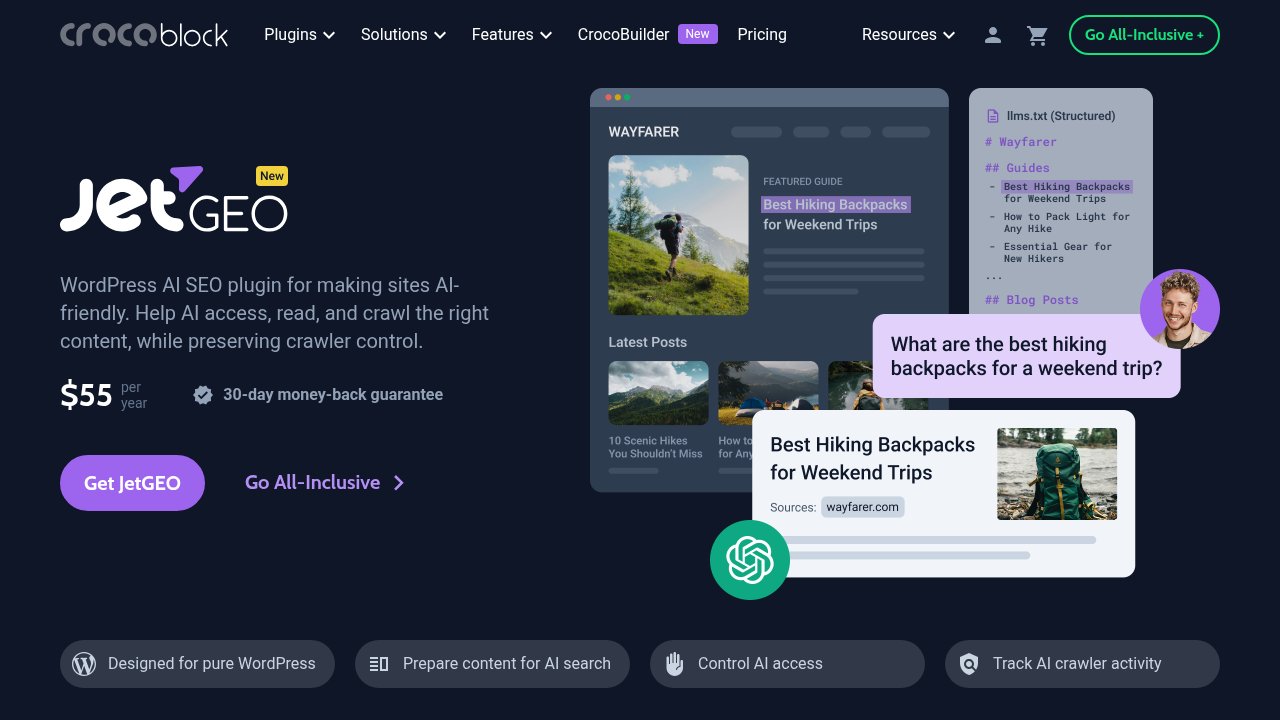Expand the Plugins dropdown menu

(x=300, y=35)
